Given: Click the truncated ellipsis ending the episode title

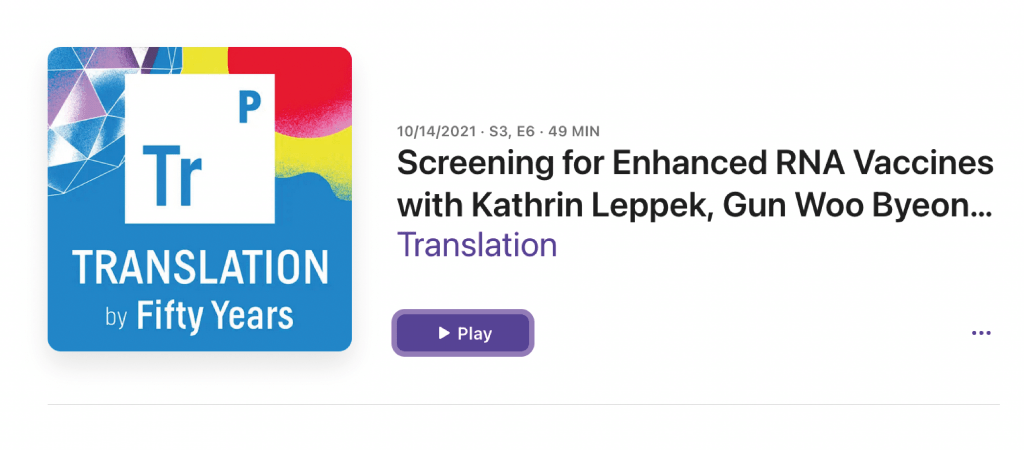Looking at the screenshot, I should [982, 208].
